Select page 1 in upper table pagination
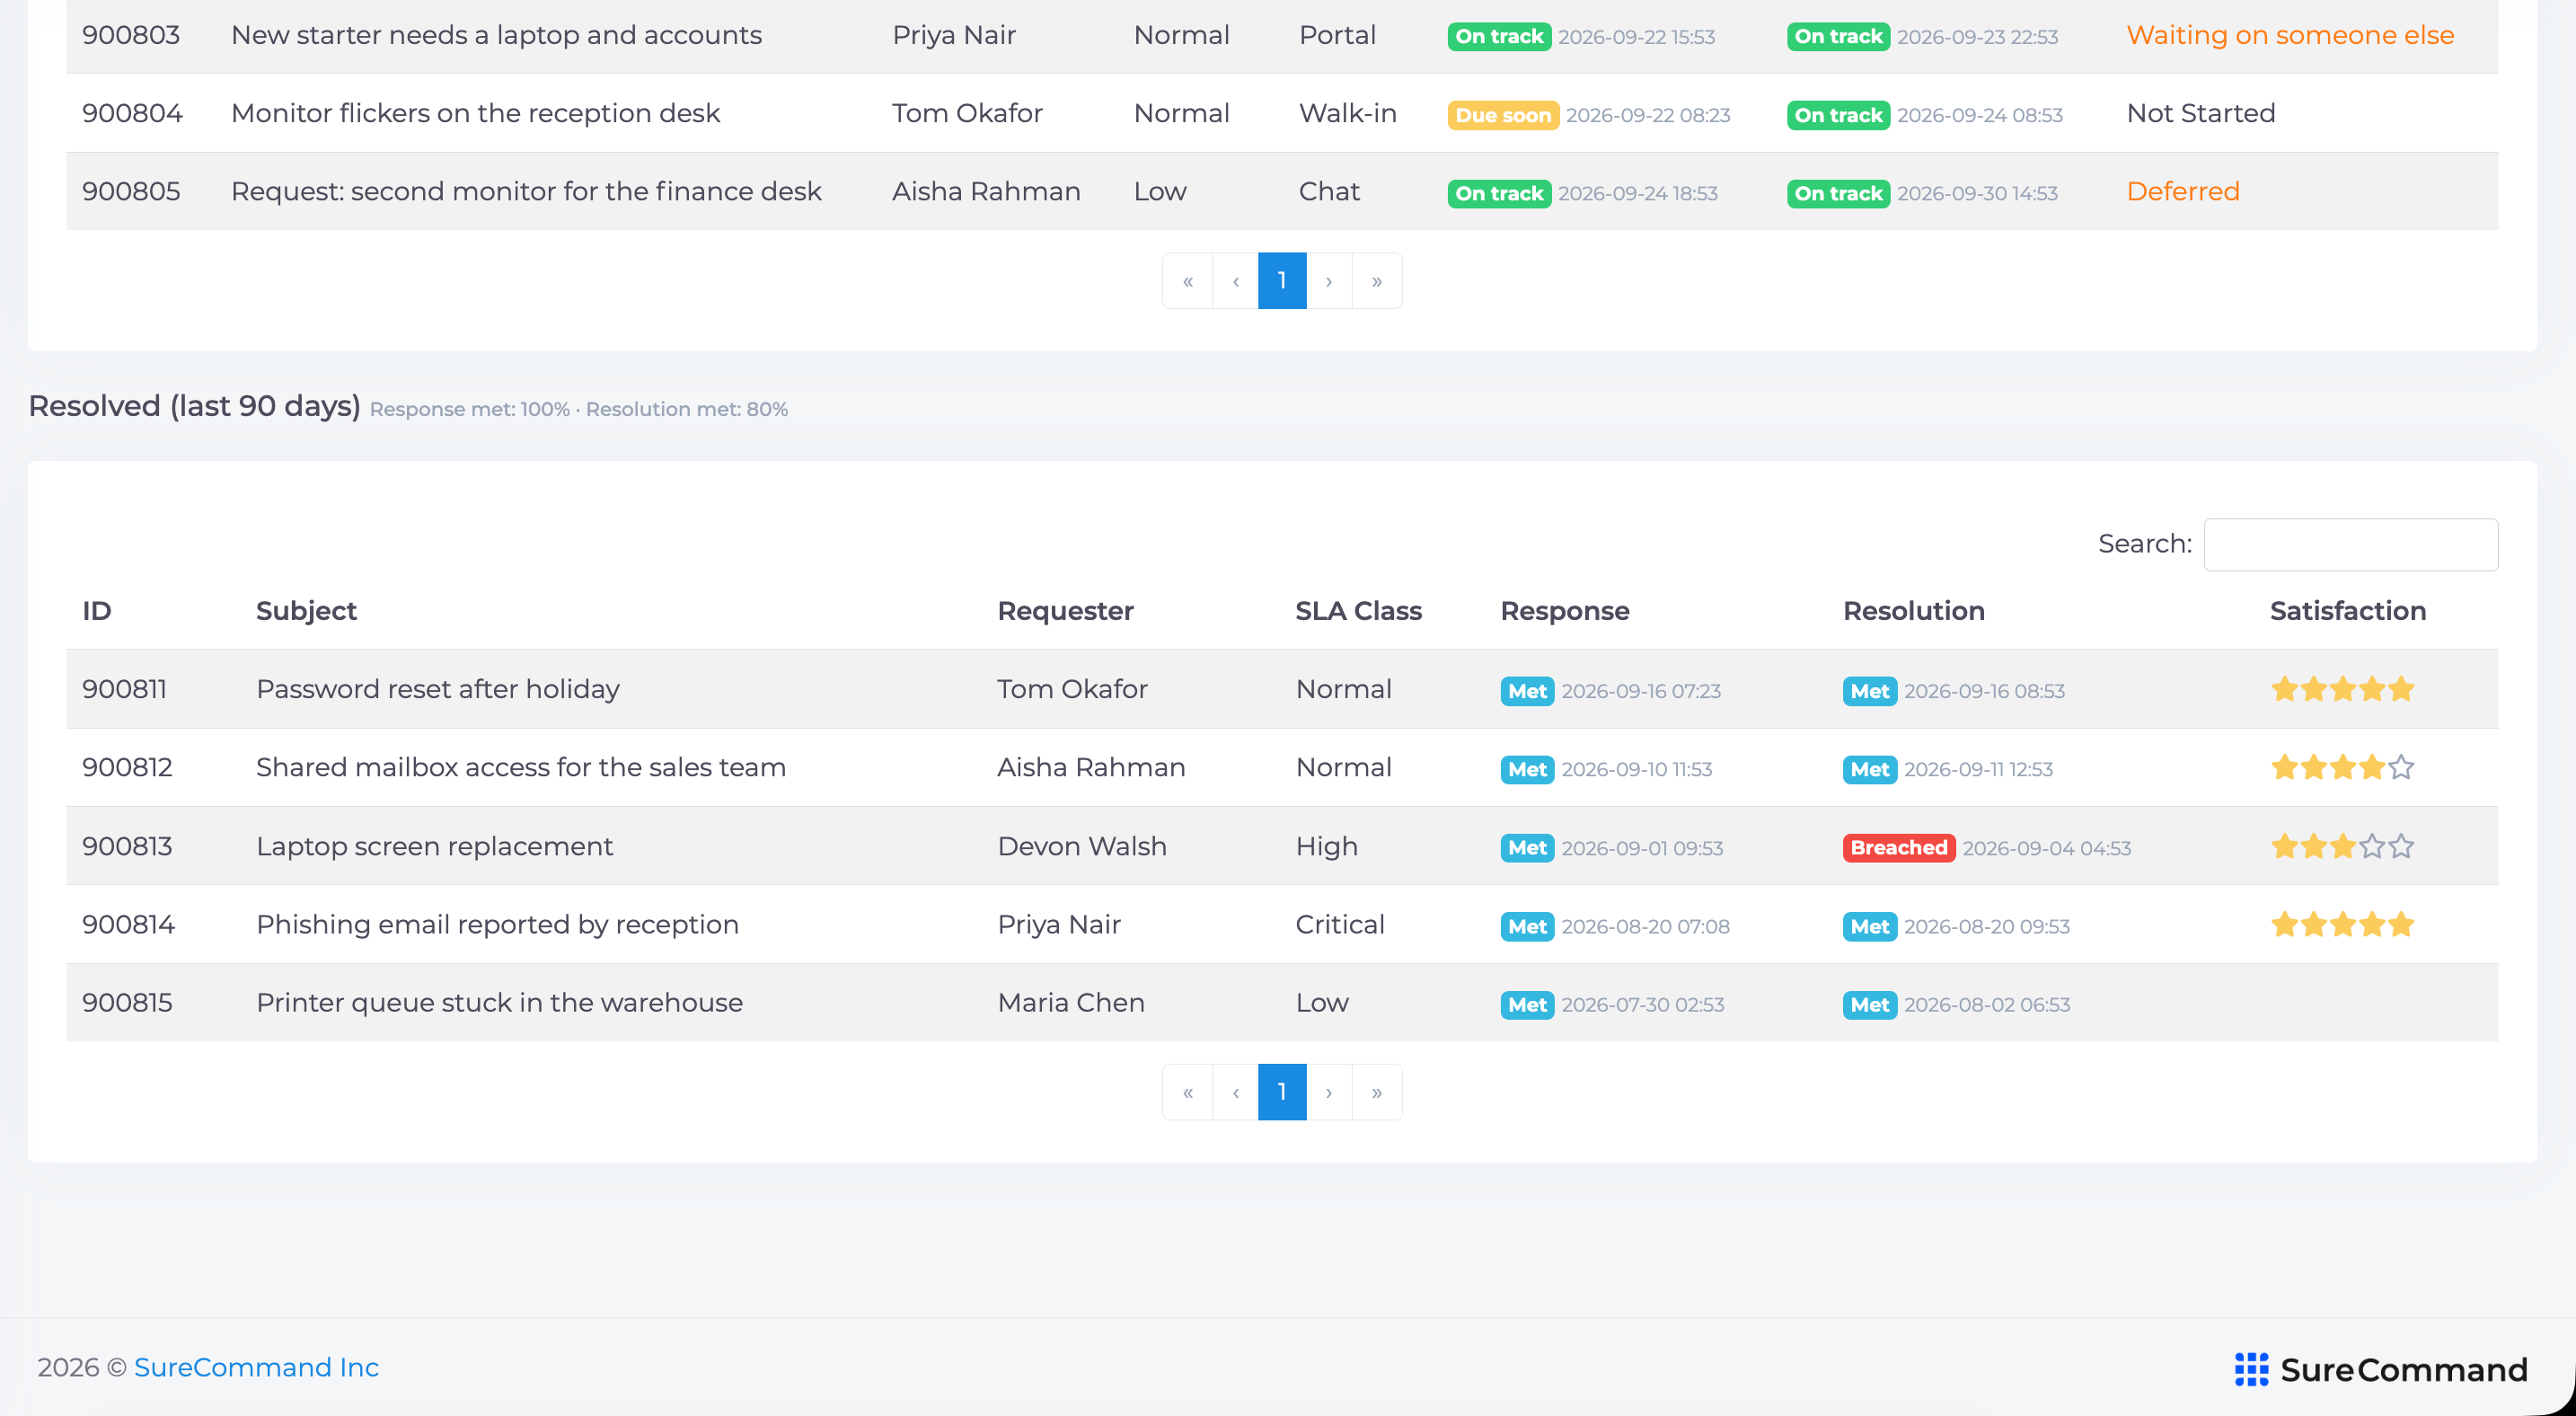This screenshot has height=1416, width=2576. 1282,281
